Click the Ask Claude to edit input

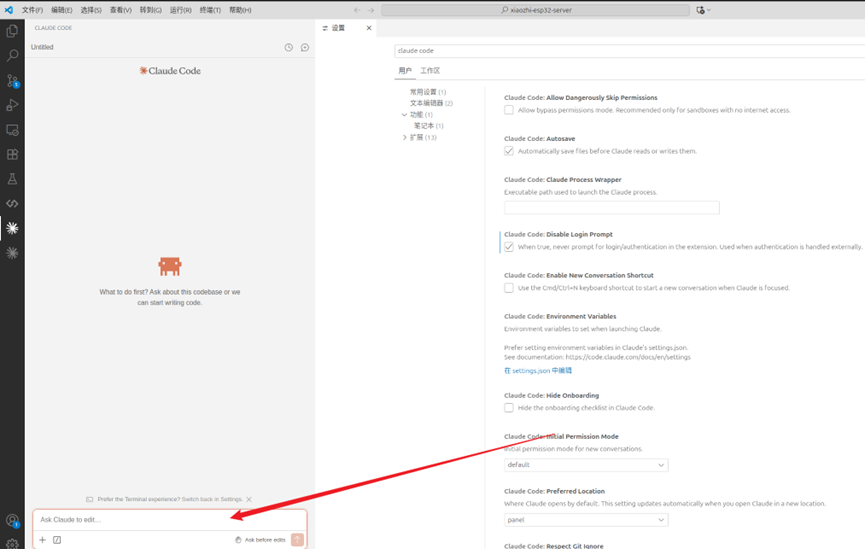click(x=170, y=520)
